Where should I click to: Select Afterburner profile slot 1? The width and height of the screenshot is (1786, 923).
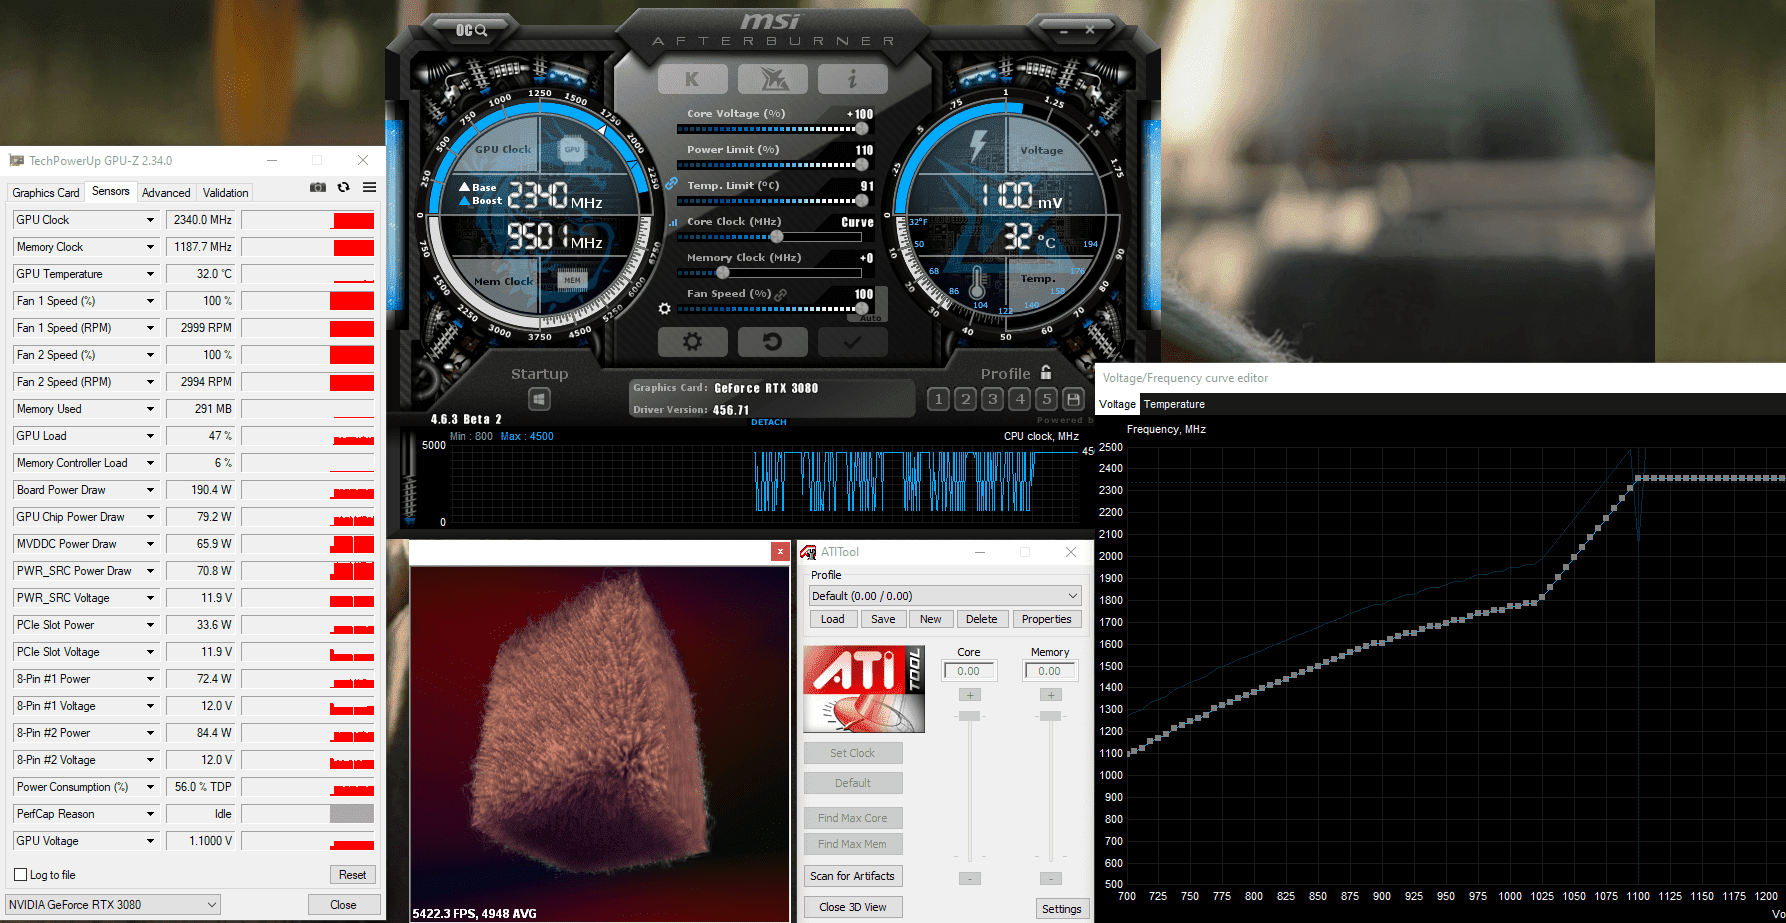click(938, 399)
